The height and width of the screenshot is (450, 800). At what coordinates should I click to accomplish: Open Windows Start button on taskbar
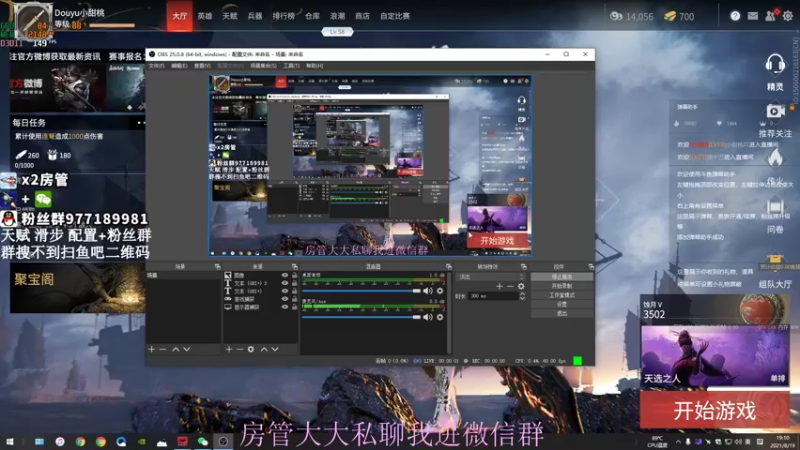tap(10, 442)
